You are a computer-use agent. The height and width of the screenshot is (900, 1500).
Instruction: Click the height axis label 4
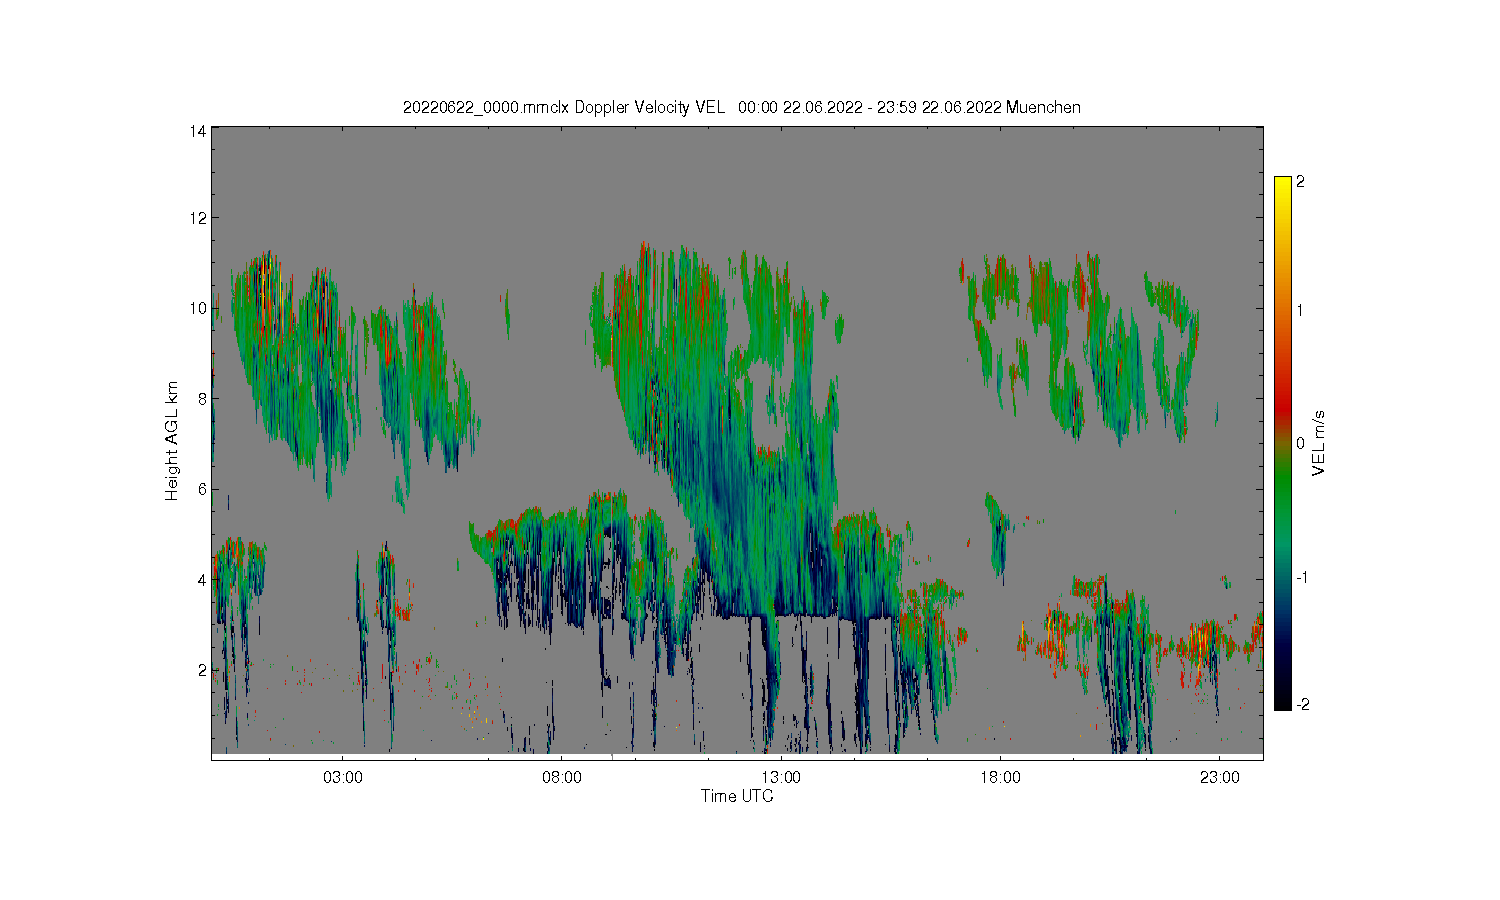click(x=202, y=580)
